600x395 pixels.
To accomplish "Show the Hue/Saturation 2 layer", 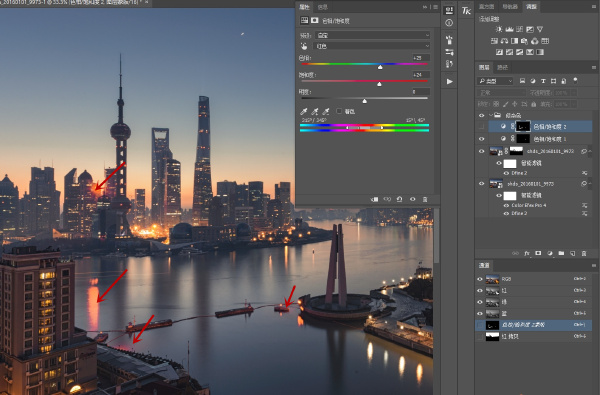I will 481,126.
